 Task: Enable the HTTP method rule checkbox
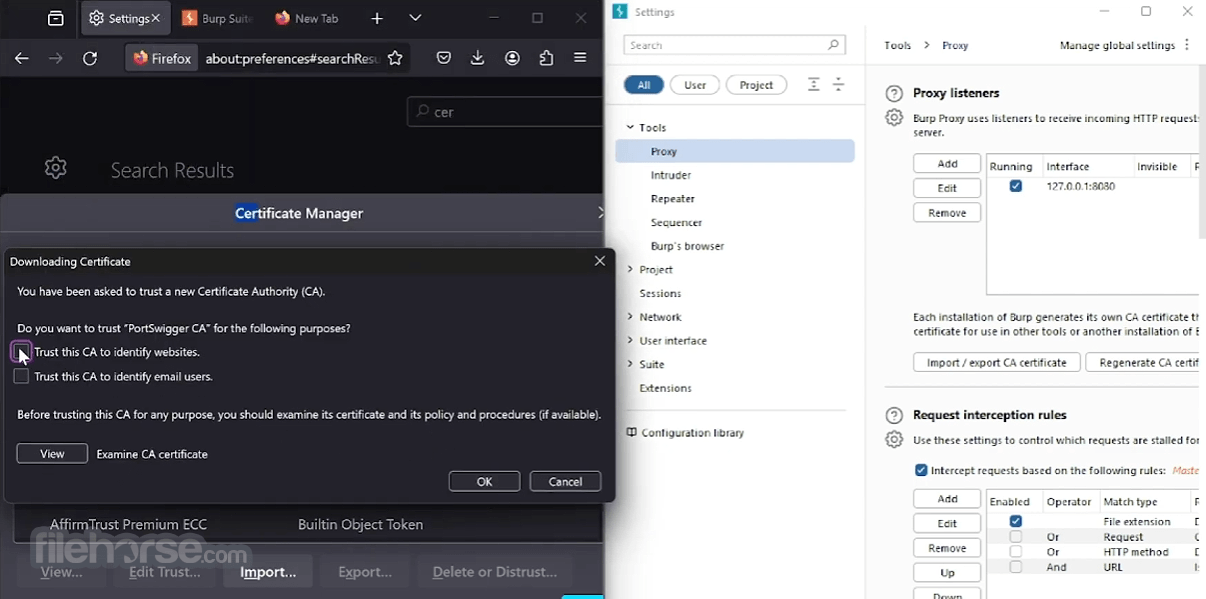click(x=1016, y=552)
